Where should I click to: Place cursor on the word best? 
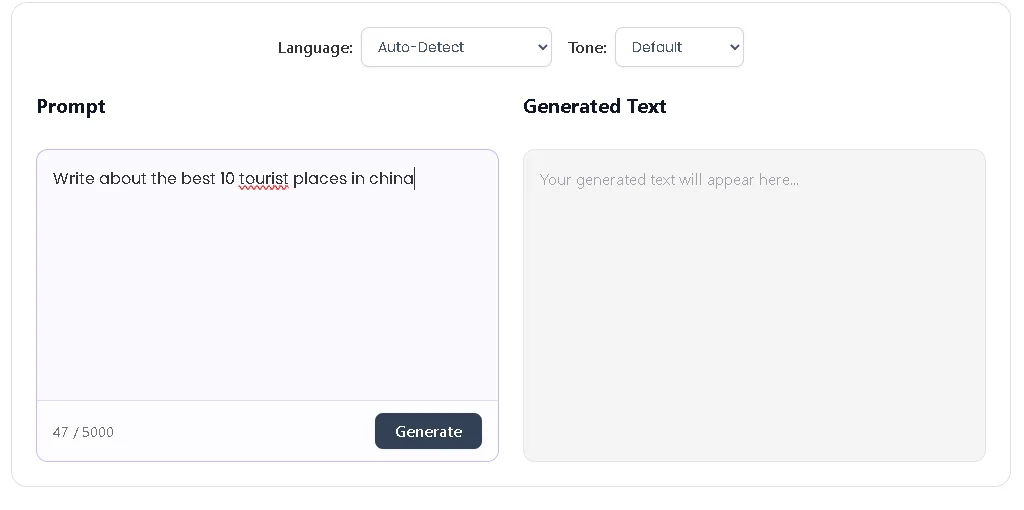(198, 179)
